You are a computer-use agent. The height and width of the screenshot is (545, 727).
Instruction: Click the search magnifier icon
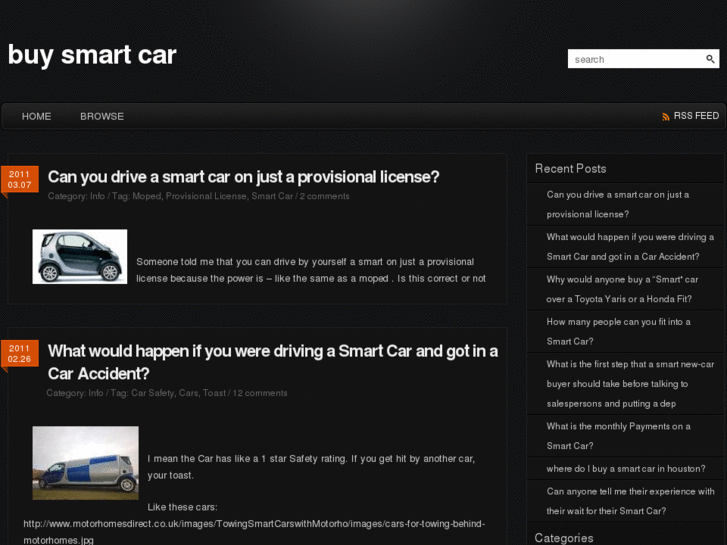(710, 59)
